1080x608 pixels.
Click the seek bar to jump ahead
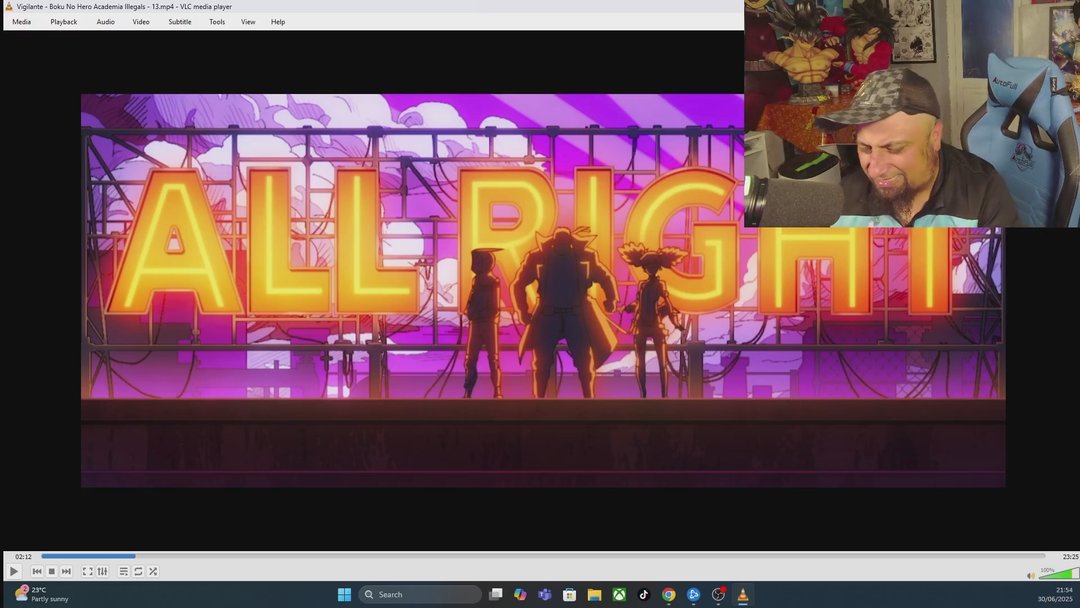pyautogui.click(x=400, y=556)
